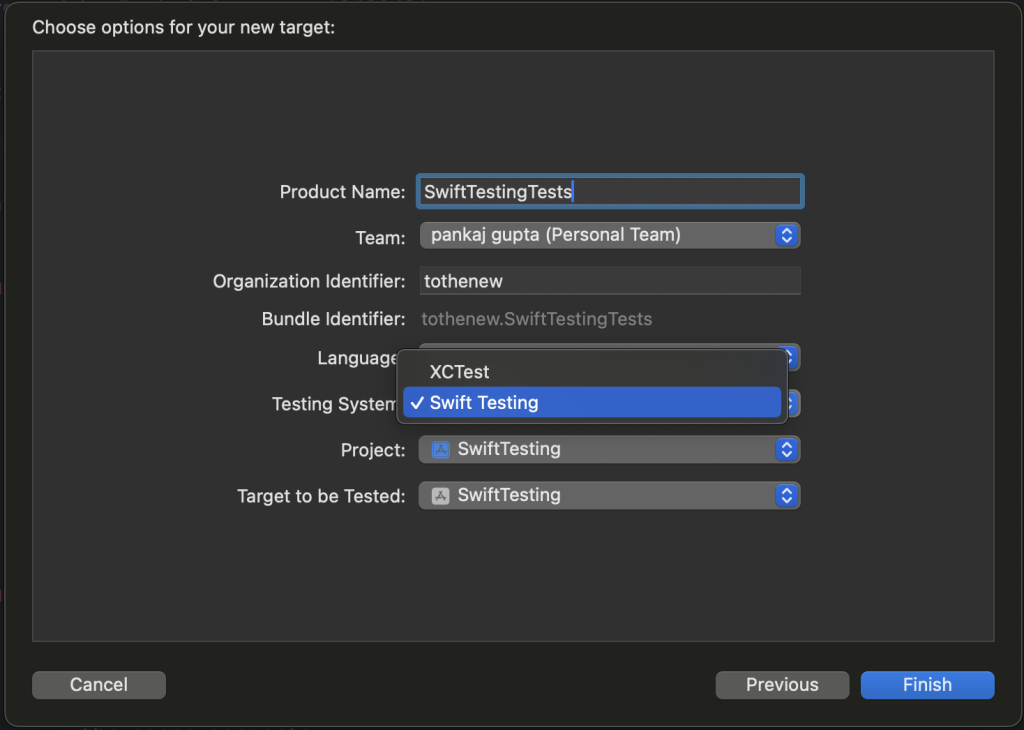The image size is (1024, 730).
Task: Click the chevron arrows on the Project popup
Action: 789,450
